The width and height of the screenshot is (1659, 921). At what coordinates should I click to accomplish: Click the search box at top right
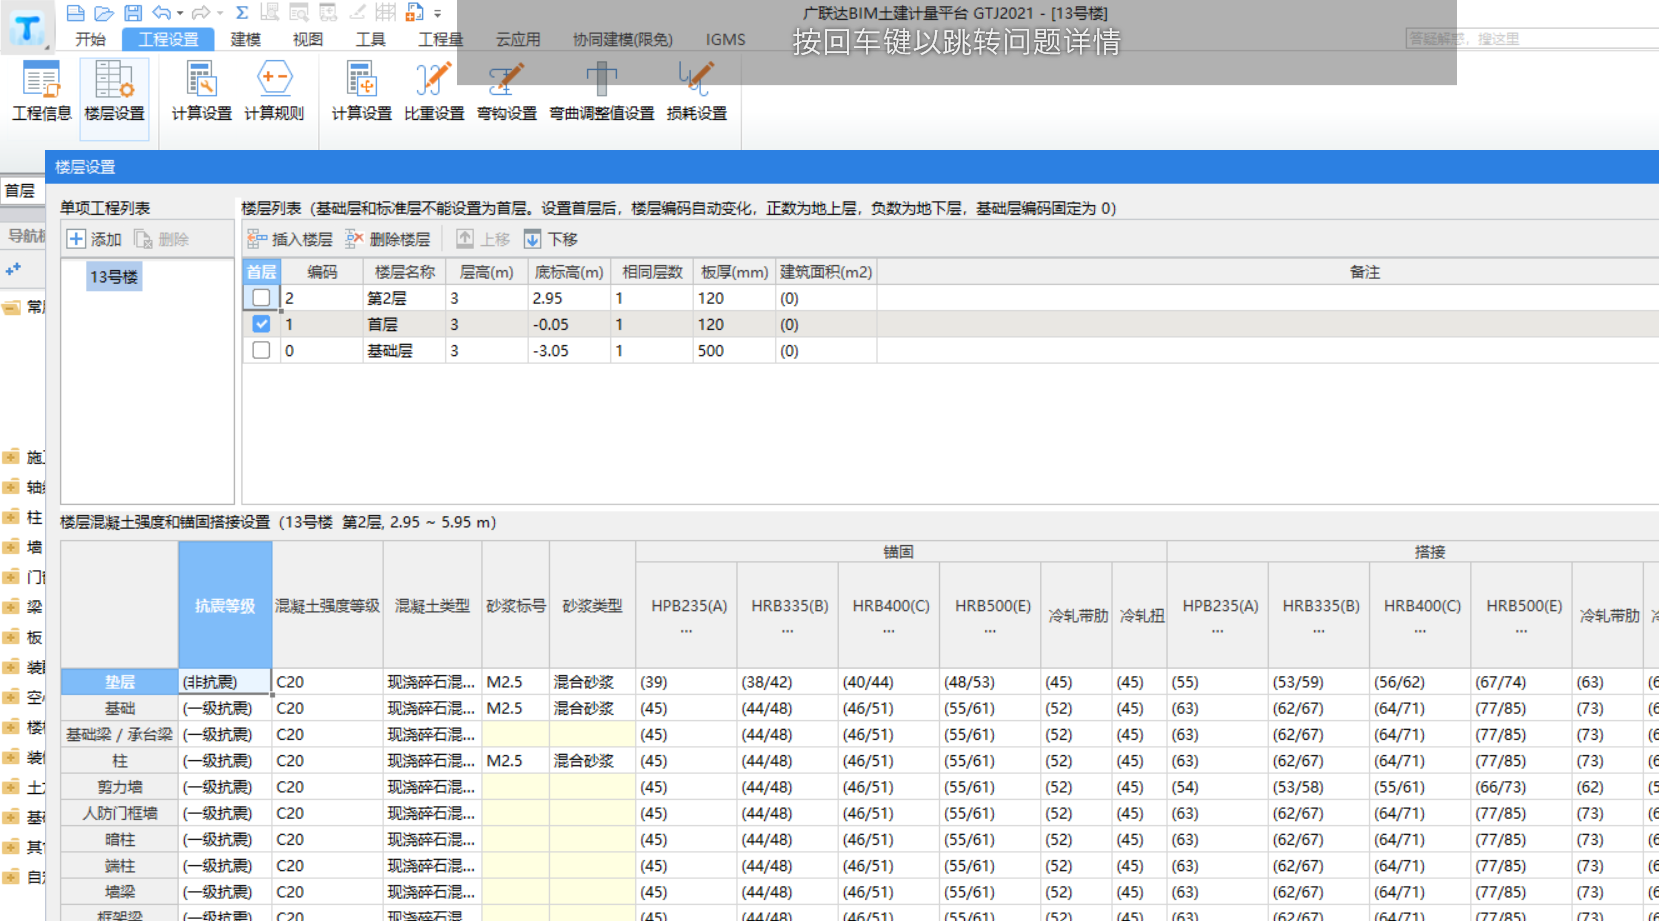click(1532, 39)
